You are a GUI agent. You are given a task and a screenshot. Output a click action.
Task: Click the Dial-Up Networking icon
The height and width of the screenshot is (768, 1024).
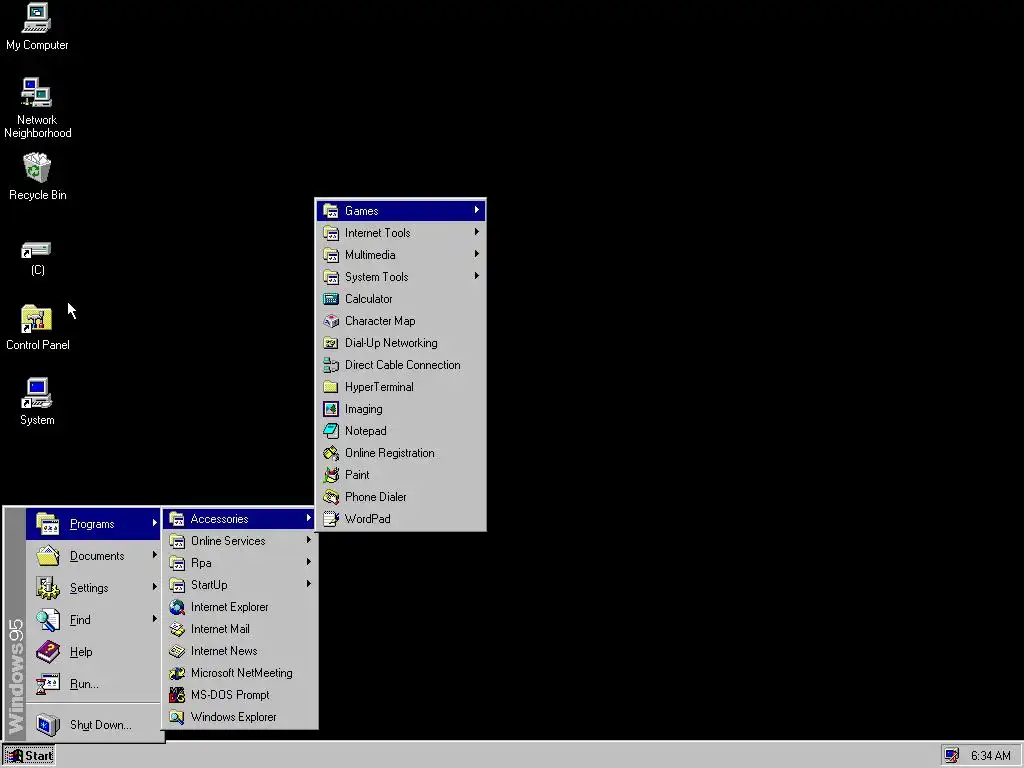click(331, 343)
